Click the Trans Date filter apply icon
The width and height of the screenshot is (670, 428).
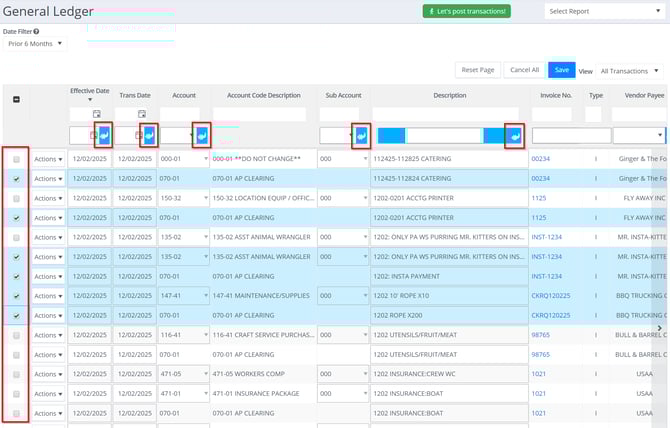(x=149, y=135)
